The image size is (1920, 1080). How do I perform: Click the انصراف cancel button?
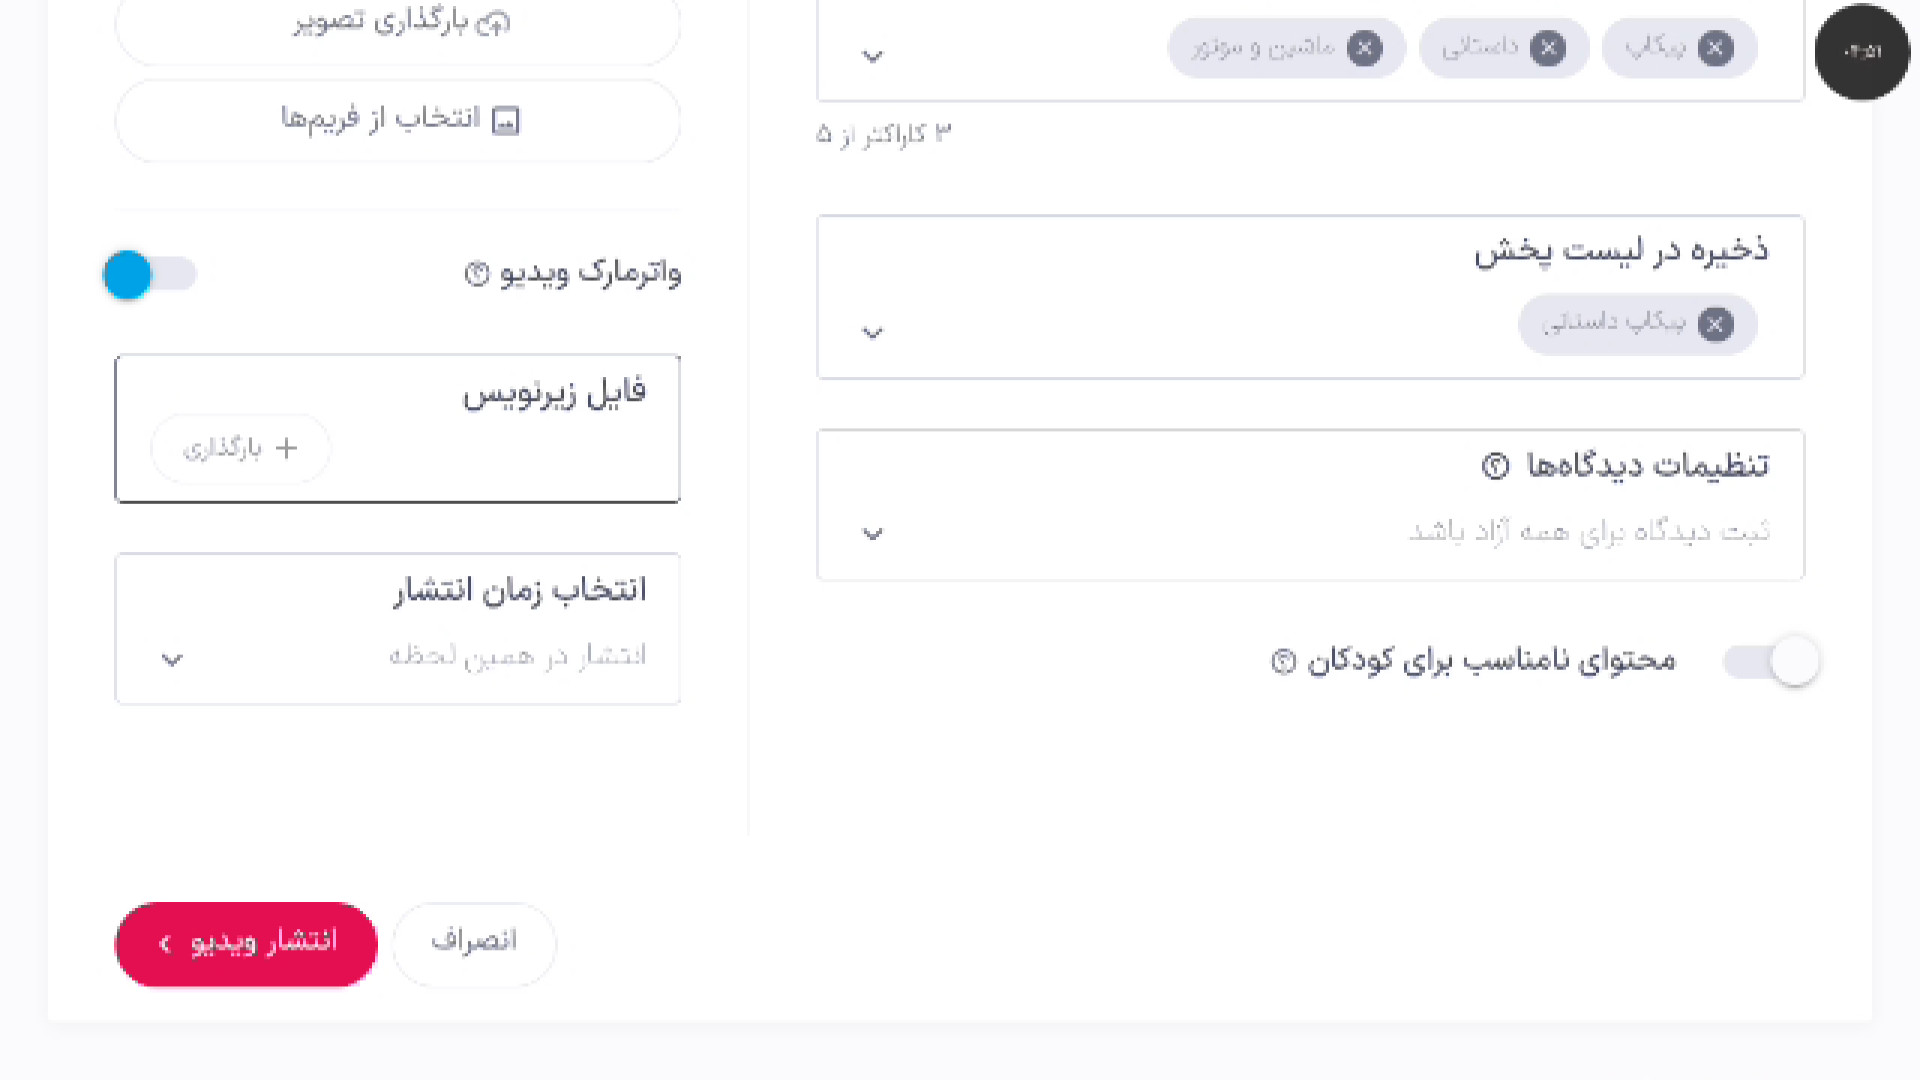(x=474, y=944)
